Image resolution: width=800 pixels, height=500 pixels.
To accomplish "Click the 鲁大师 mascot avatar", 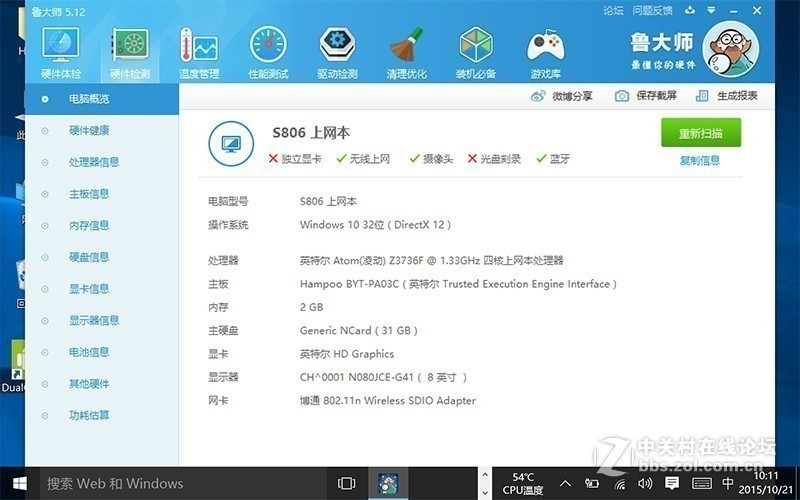I will (730, 49).
